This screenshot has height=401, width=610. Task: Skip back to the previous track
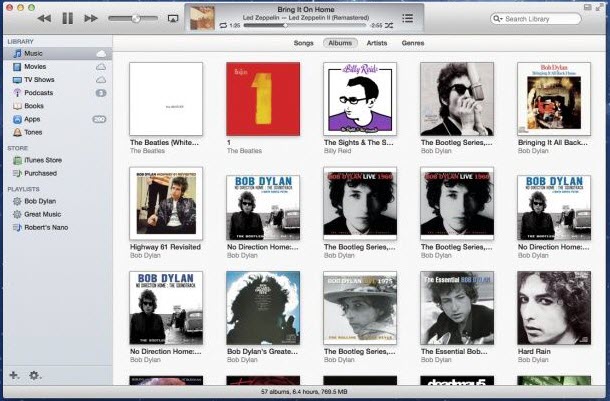(44, 18)
